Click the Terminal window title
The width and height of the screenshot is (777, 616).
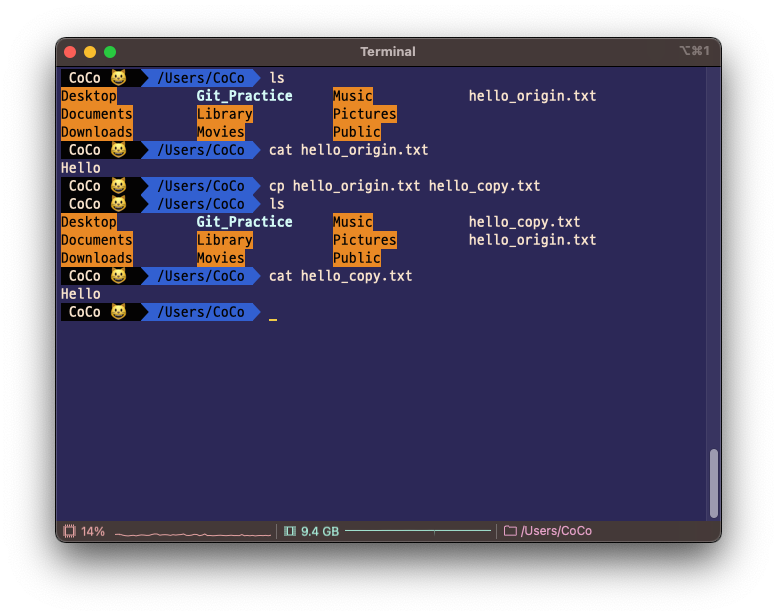tap(388, 52)
